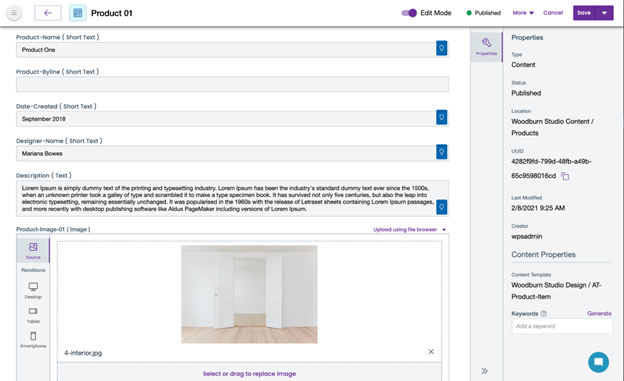
Task: Click the lightbulb icon for Description
Action: click(441, 207)
